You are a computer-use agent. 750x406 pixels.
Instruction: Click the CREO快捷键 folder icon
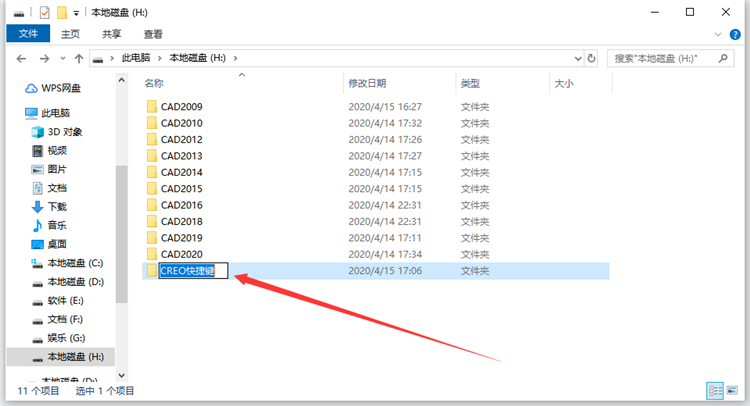[x=152, y=271]
